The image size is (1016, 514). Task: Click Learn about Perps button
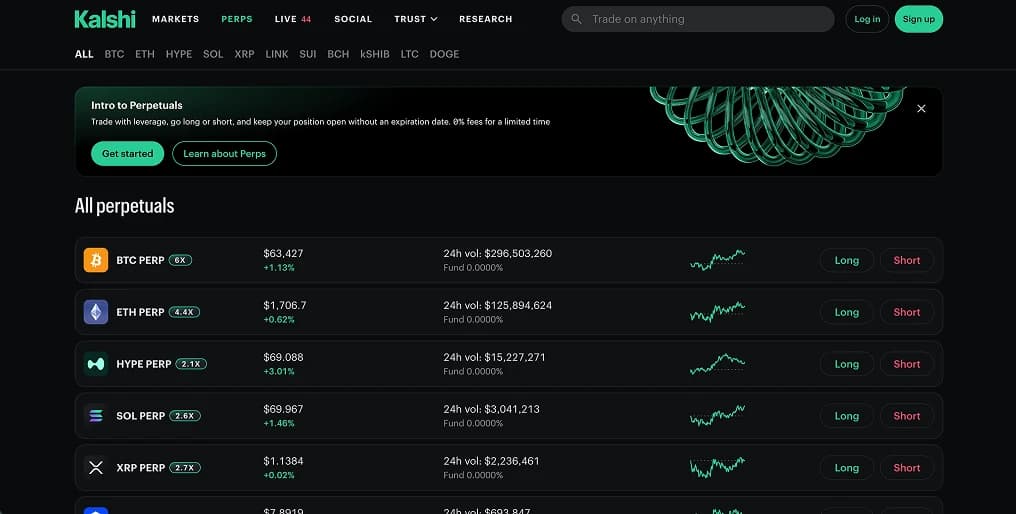click(x=224, y=154)
